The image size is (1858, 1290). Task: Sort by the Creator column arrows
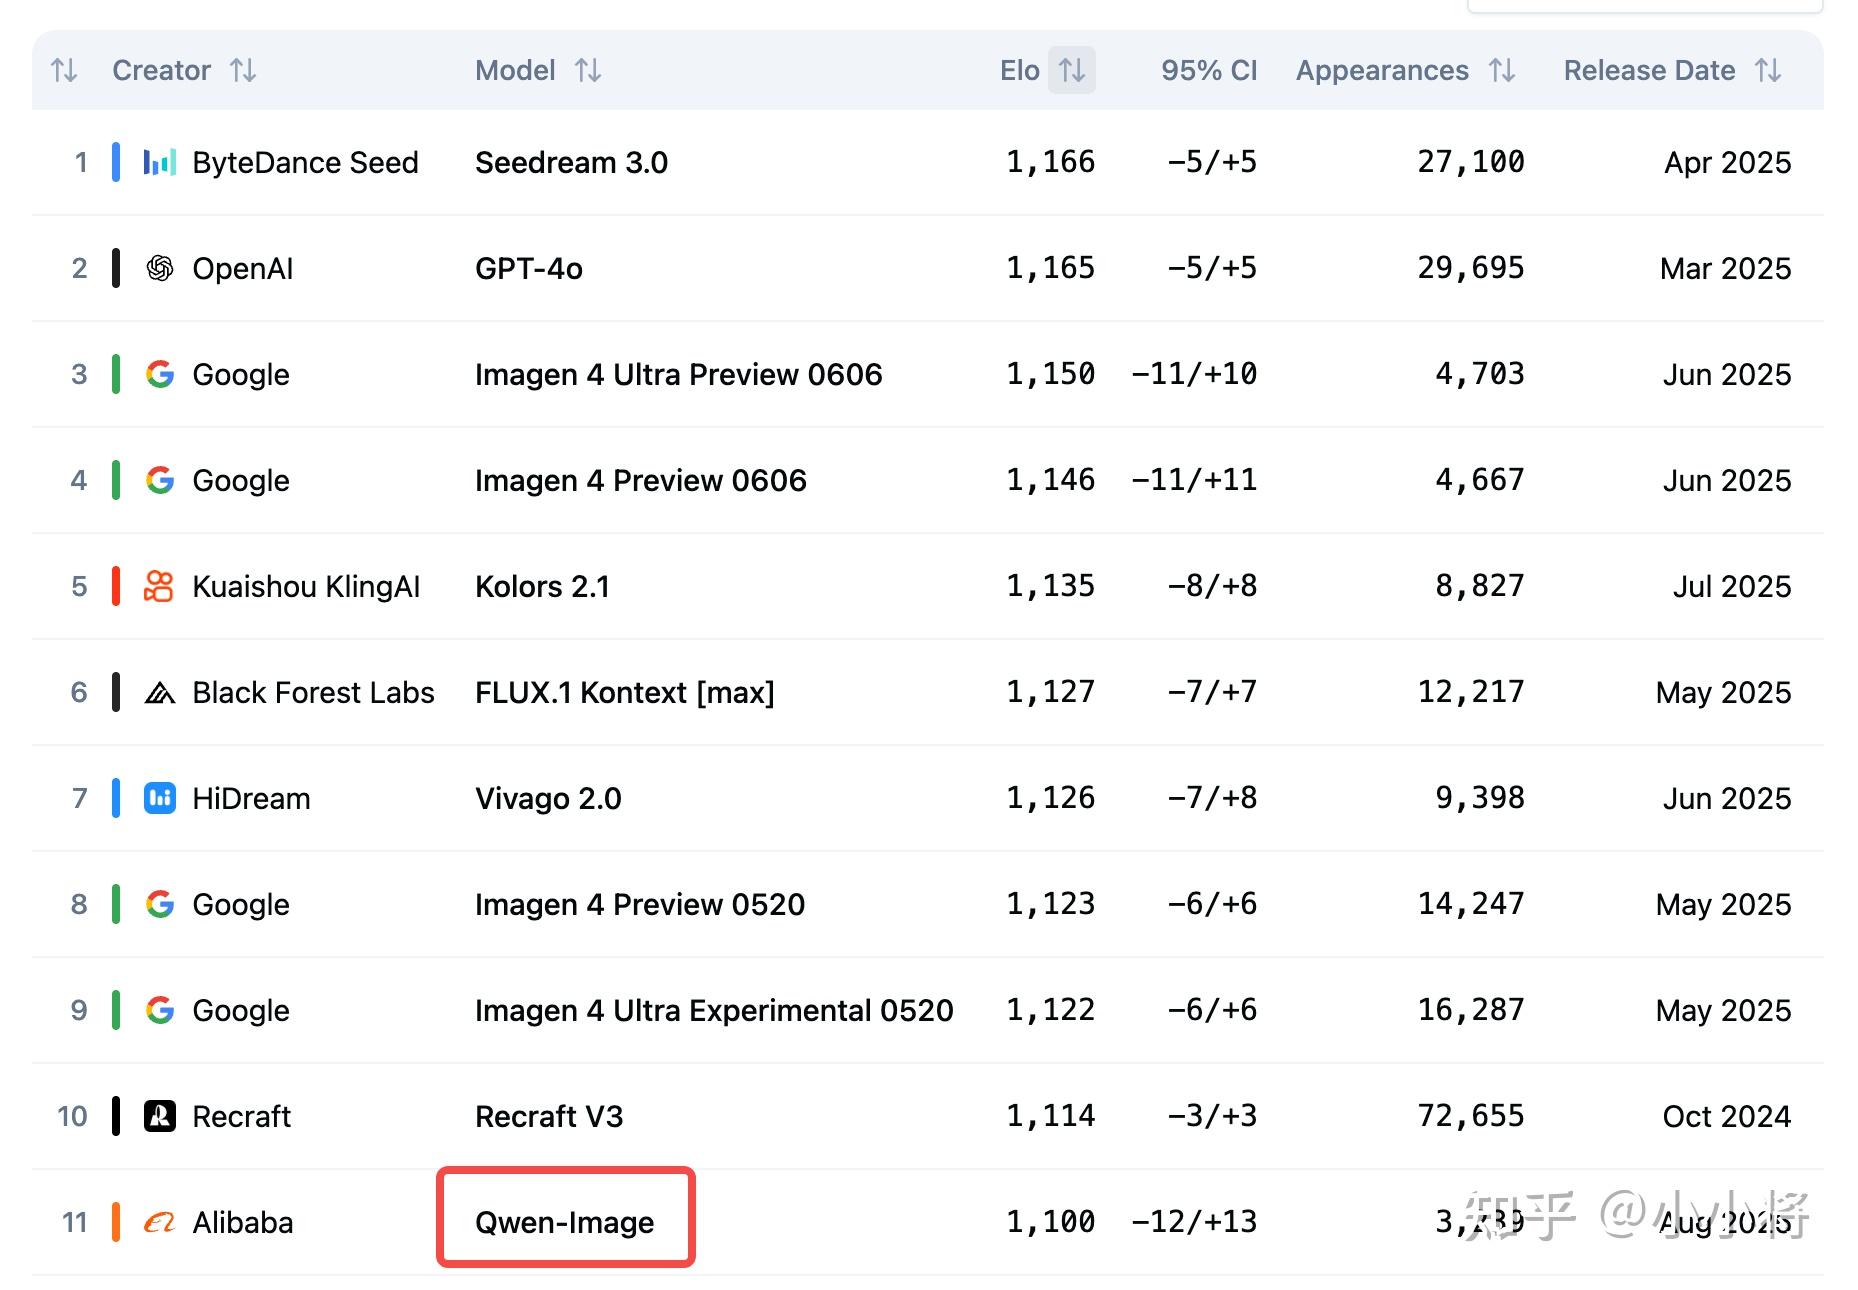coord(243,71)
